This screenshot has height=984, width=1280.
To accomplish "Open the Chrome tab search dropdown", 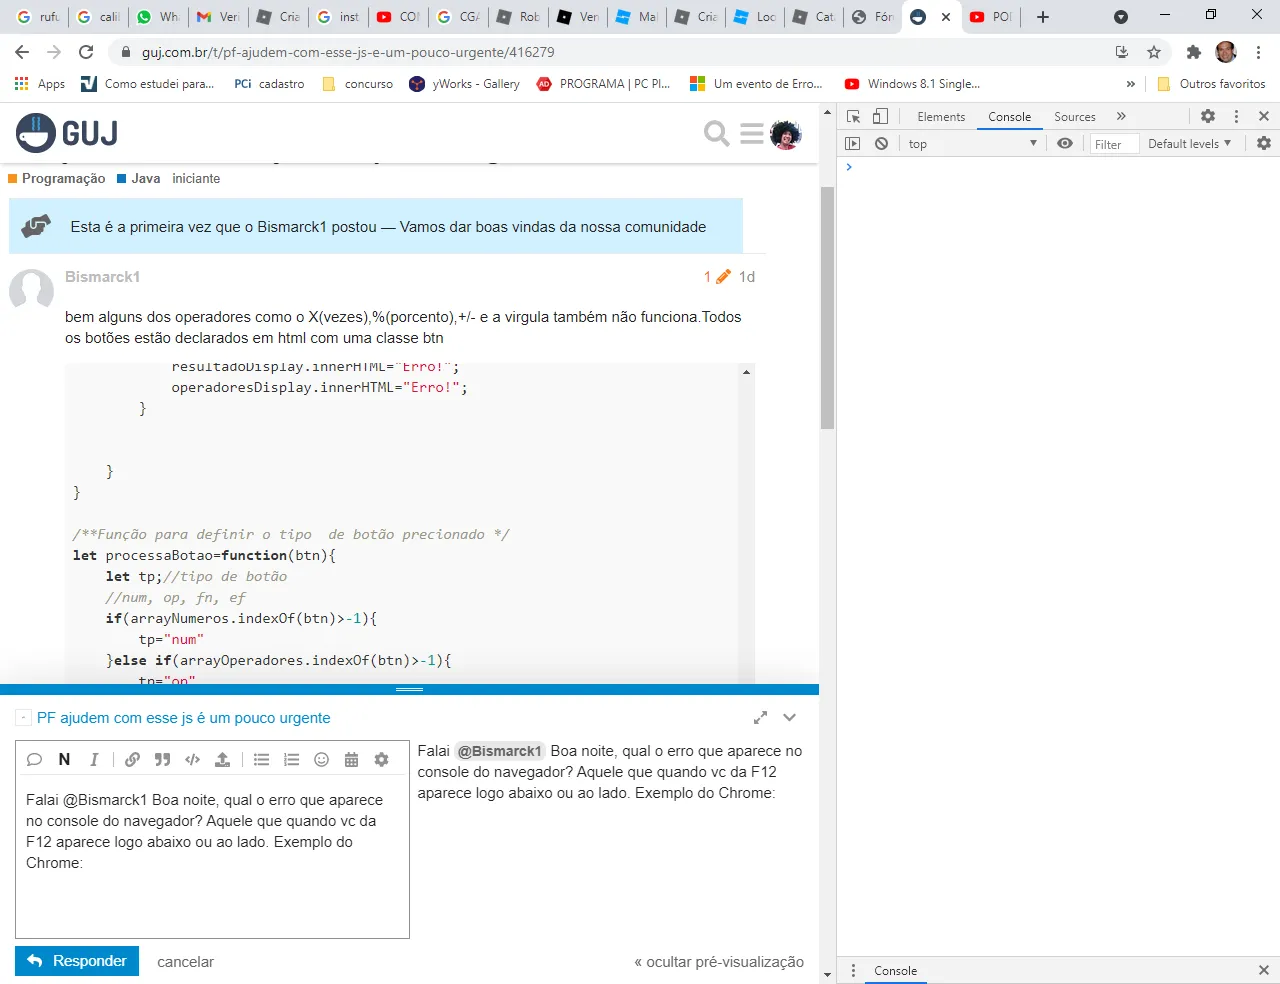I will point(1121,17).
